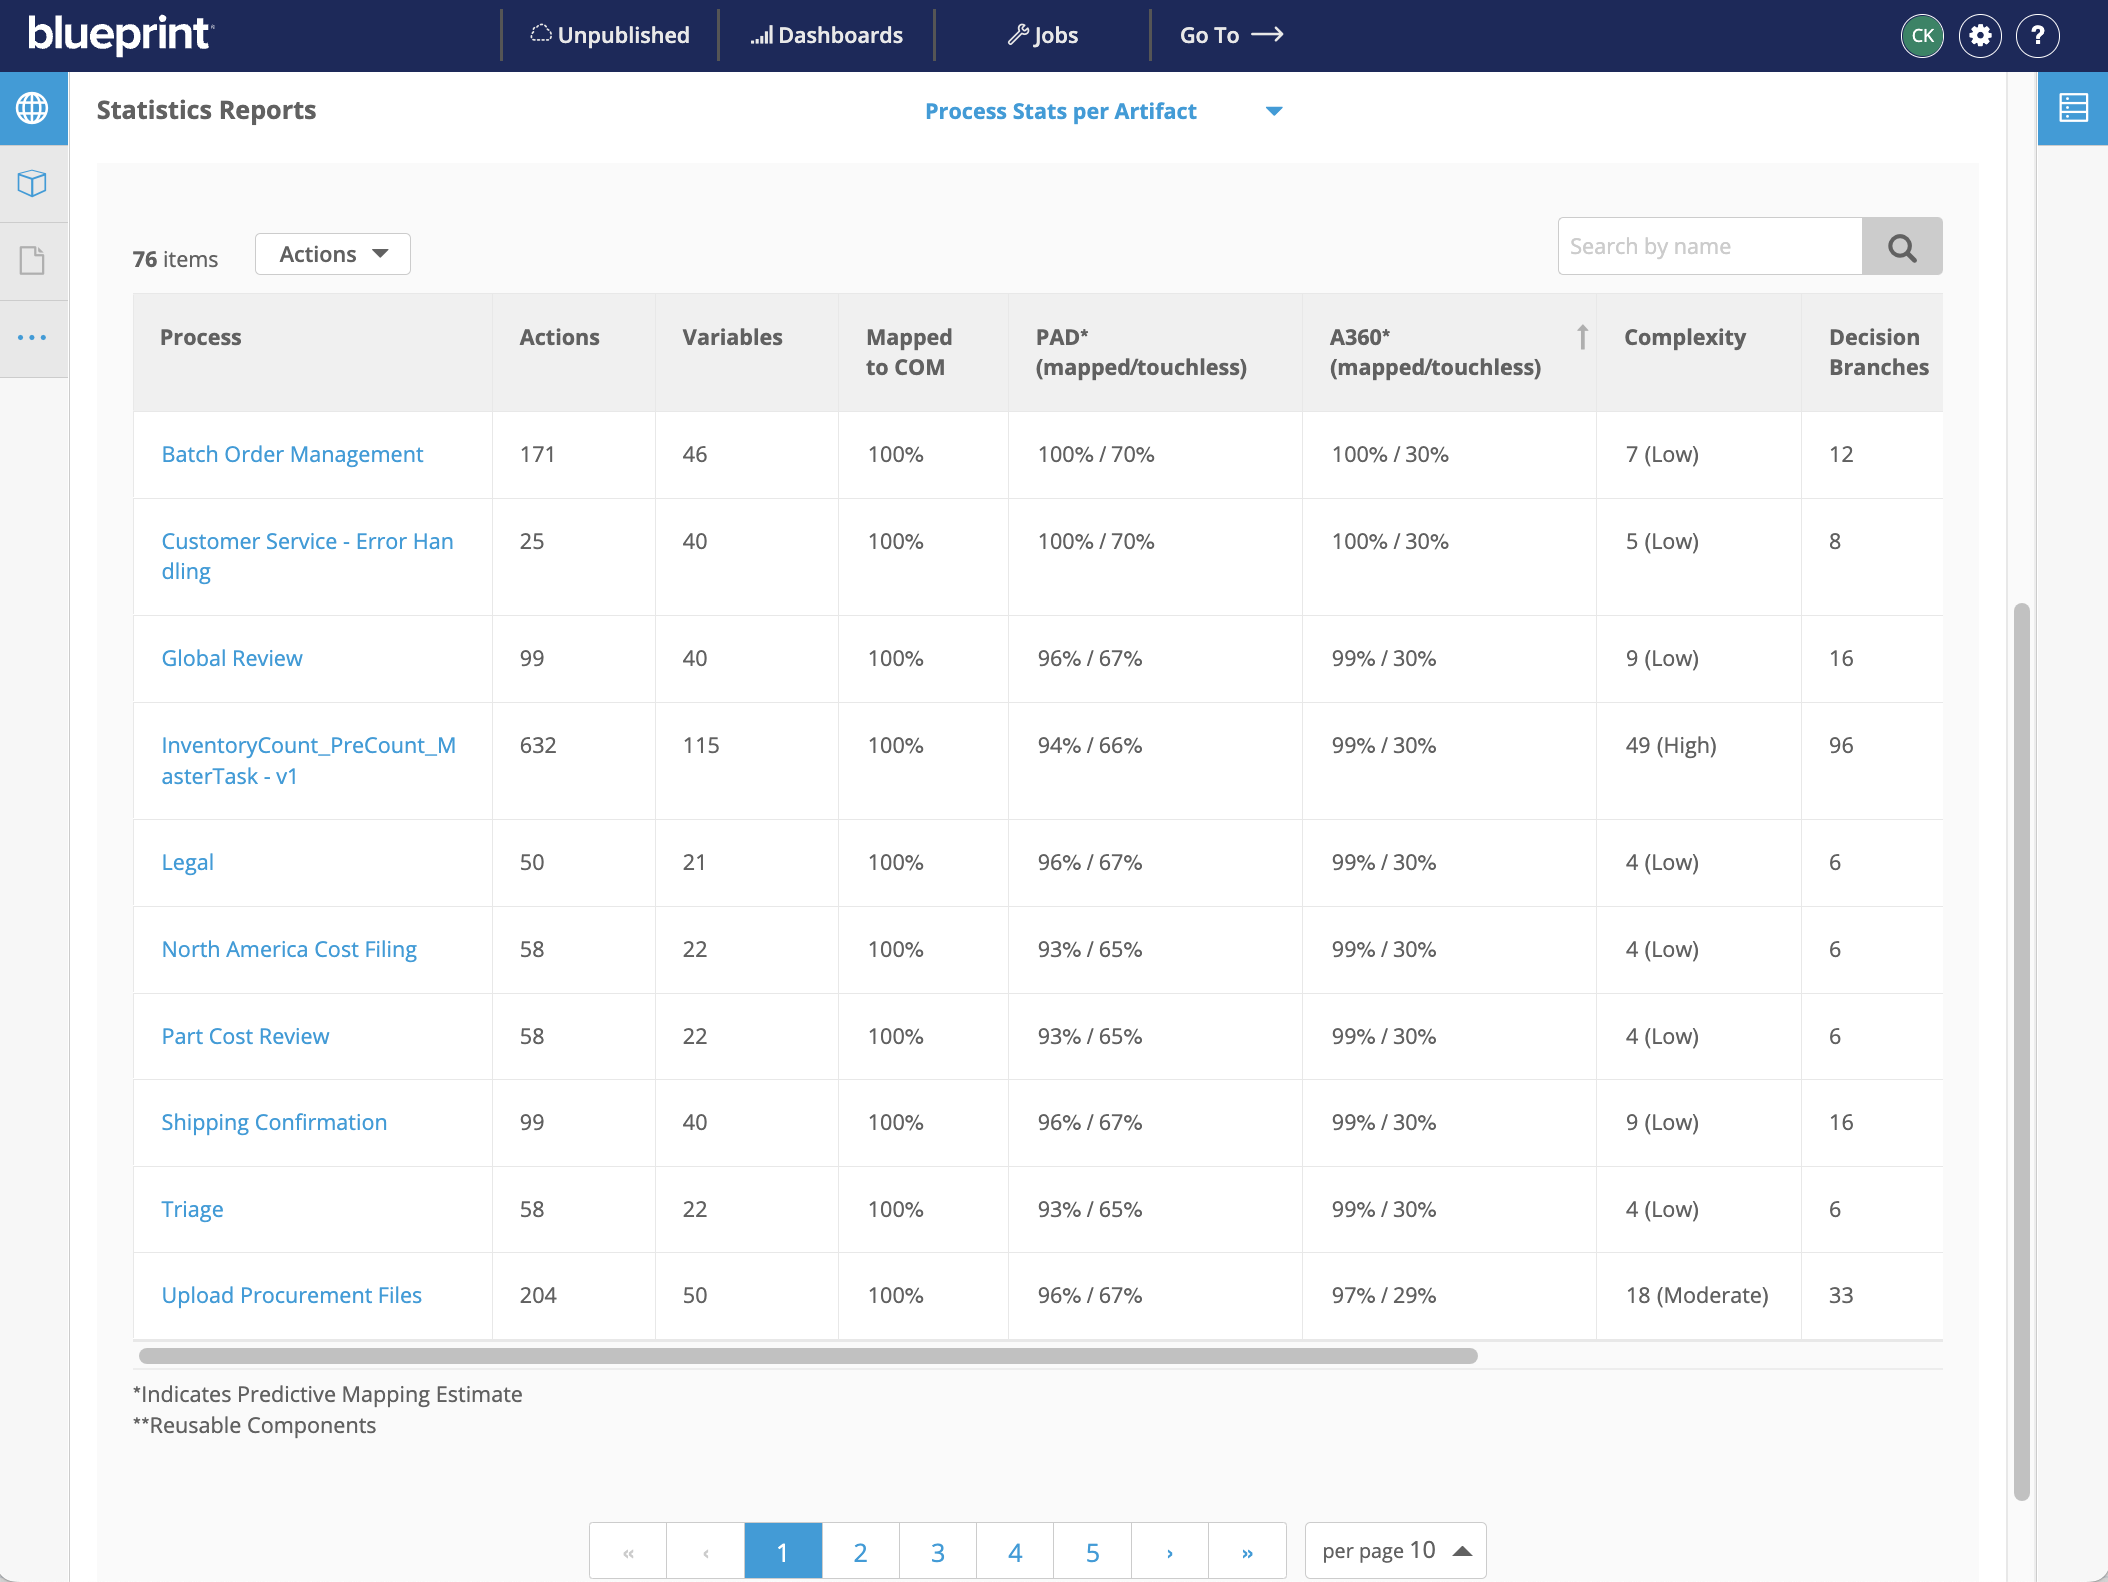Go to page 3 of results

(937, 1552)
